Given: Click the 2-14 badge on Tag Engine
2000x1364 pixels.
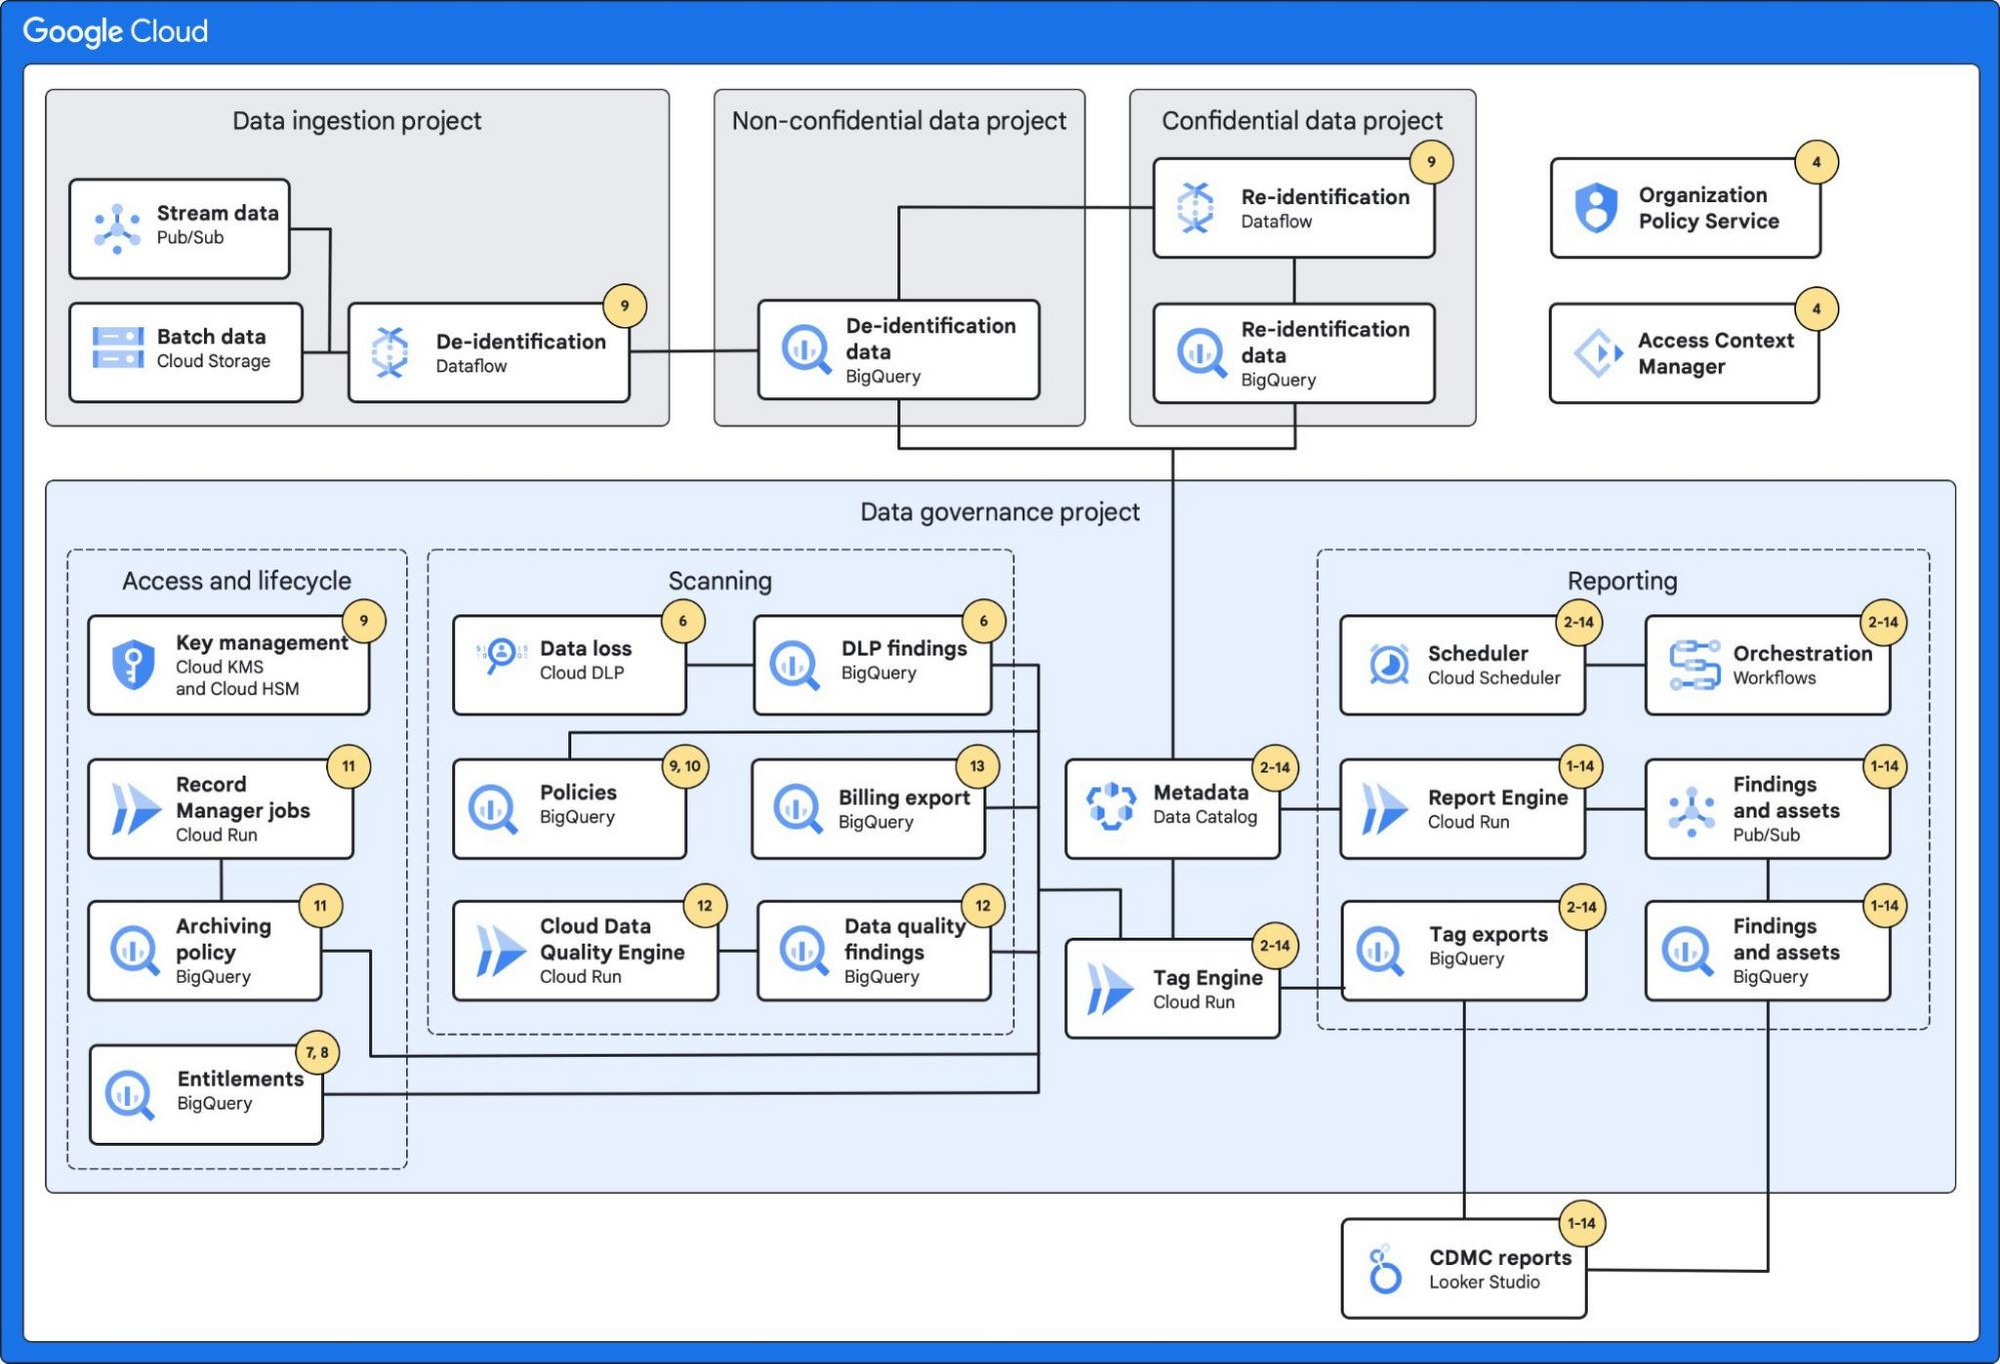Looking at the screenshot, I should click(x=1275, y=946).
